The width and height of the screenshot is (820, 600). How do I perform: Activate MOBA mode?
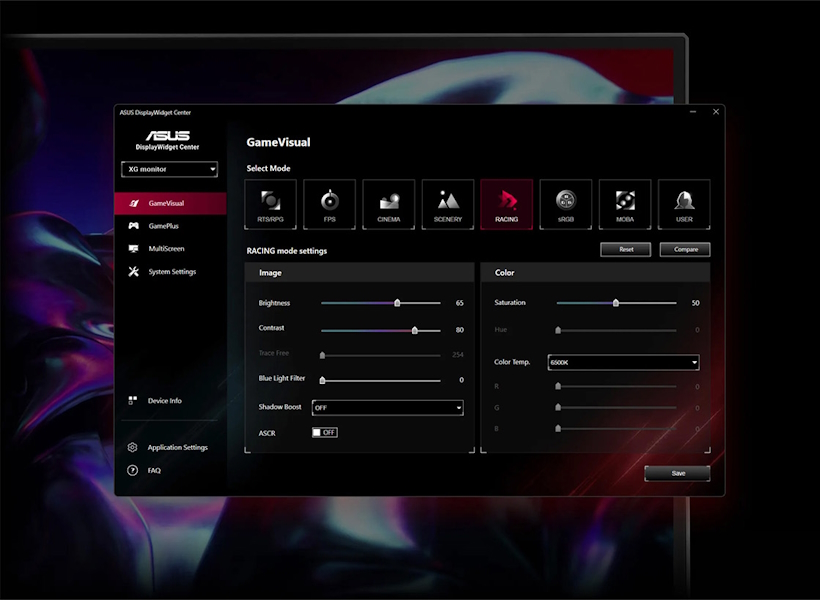624,203
